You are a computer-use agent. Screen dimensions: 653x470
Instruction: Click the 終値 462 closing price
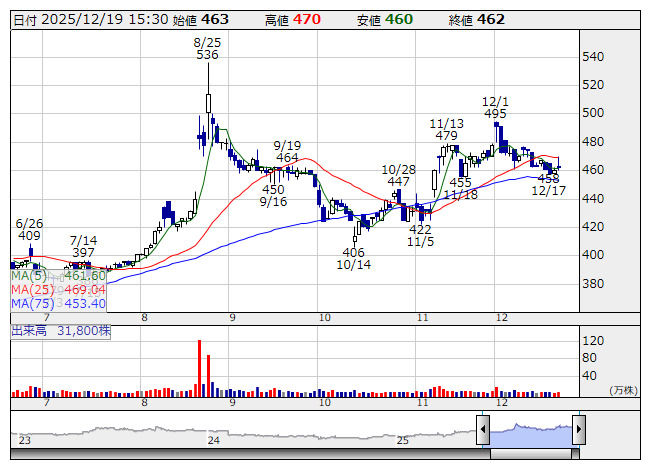pyautogui.click(x=477, y=20)
